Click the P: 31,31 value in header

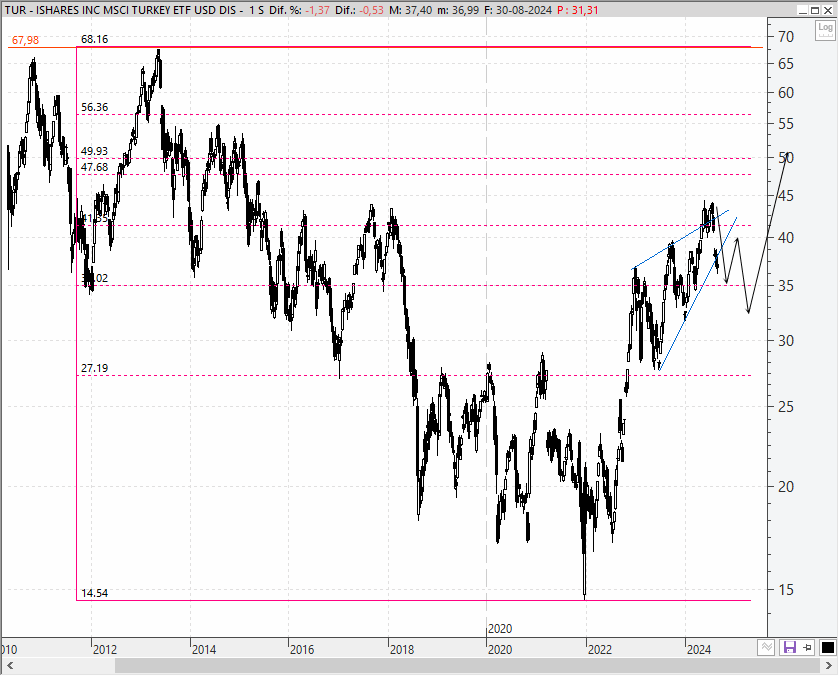(577, 10)
